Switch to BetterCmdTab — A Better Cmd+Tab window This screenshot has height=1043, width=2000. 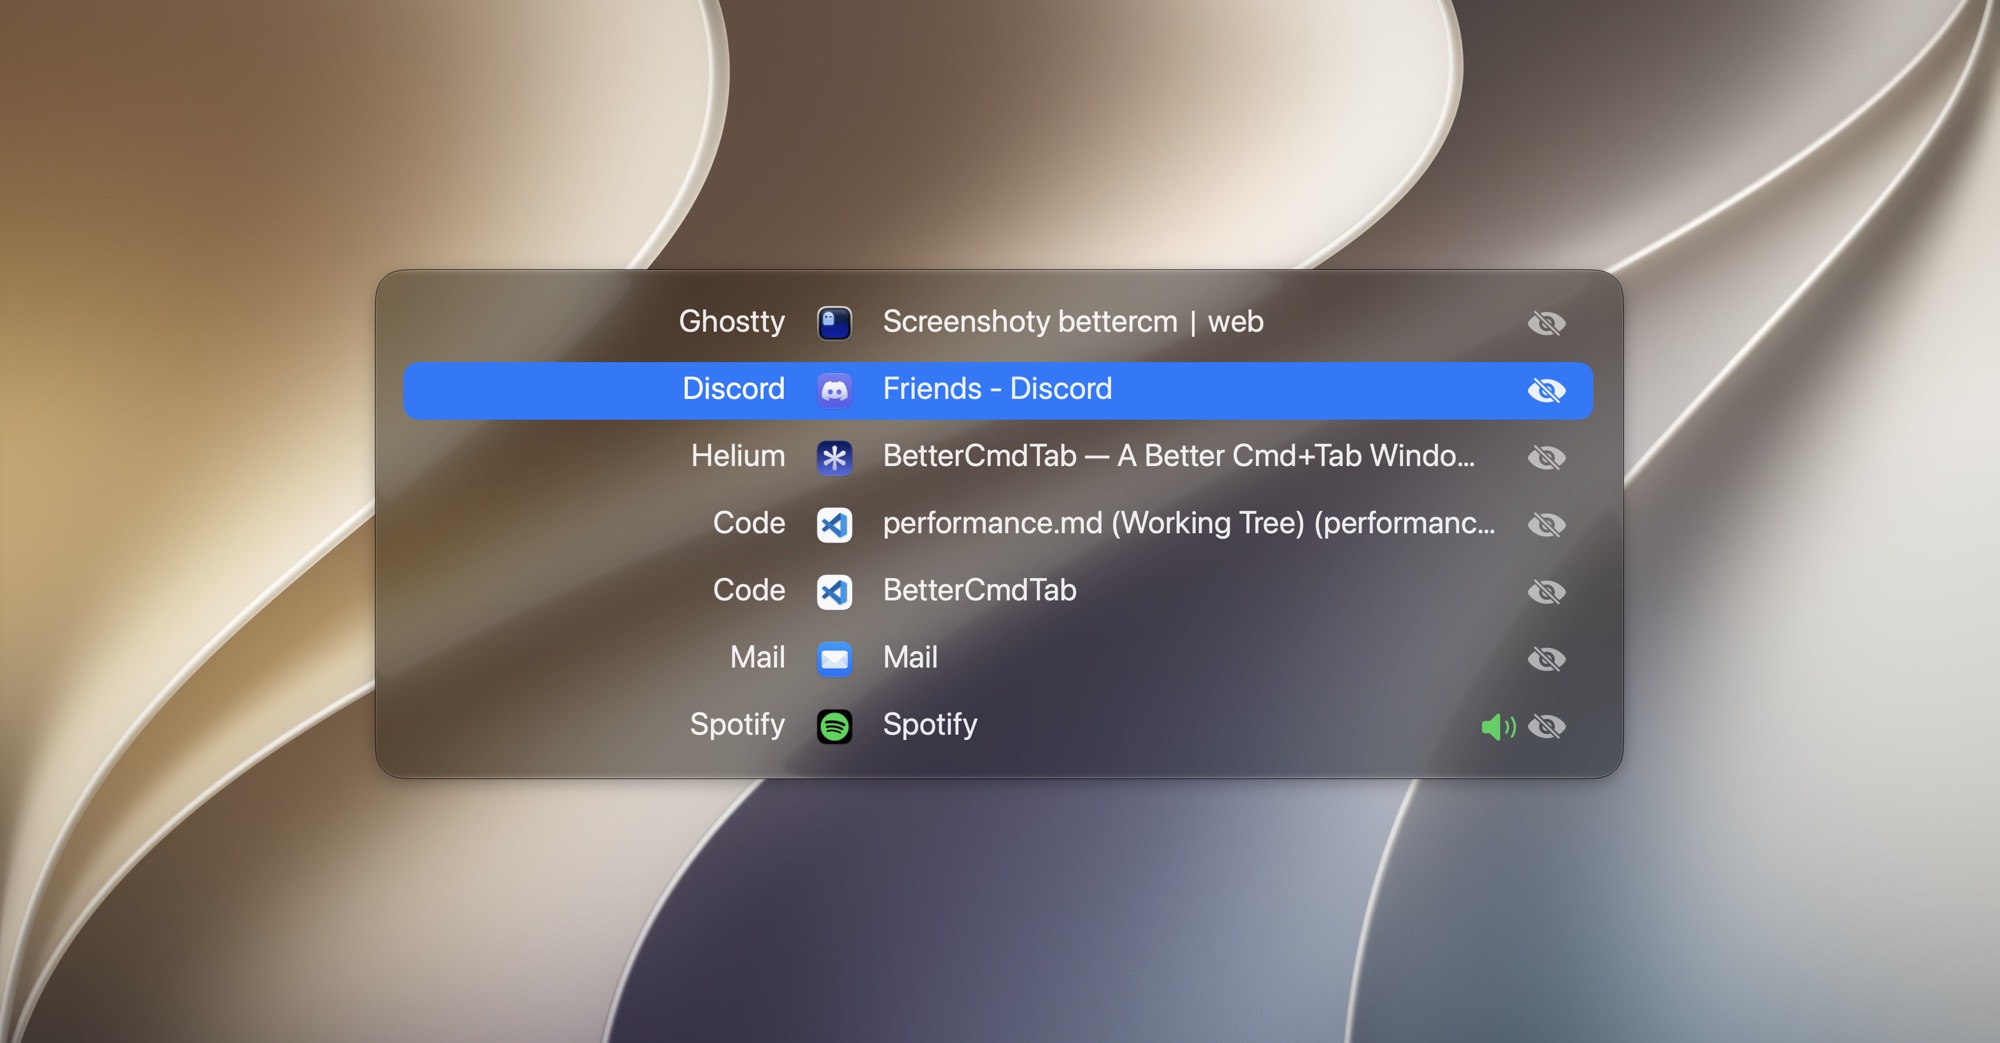pyautogui.click(x=1179, y=456)
